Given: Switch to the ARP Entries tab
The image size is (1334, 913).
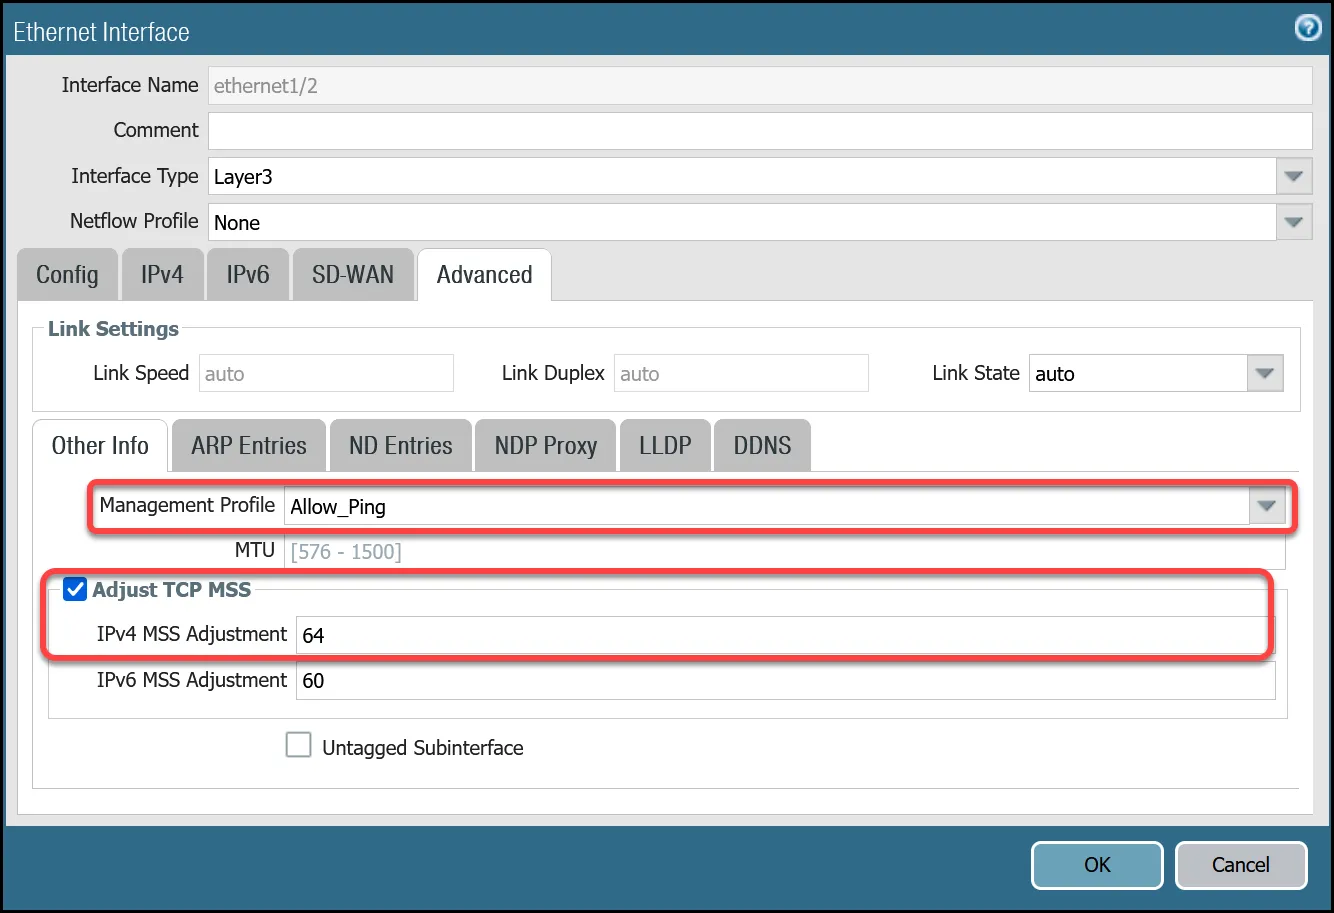Looking at the screenshot, I should 248,445.
